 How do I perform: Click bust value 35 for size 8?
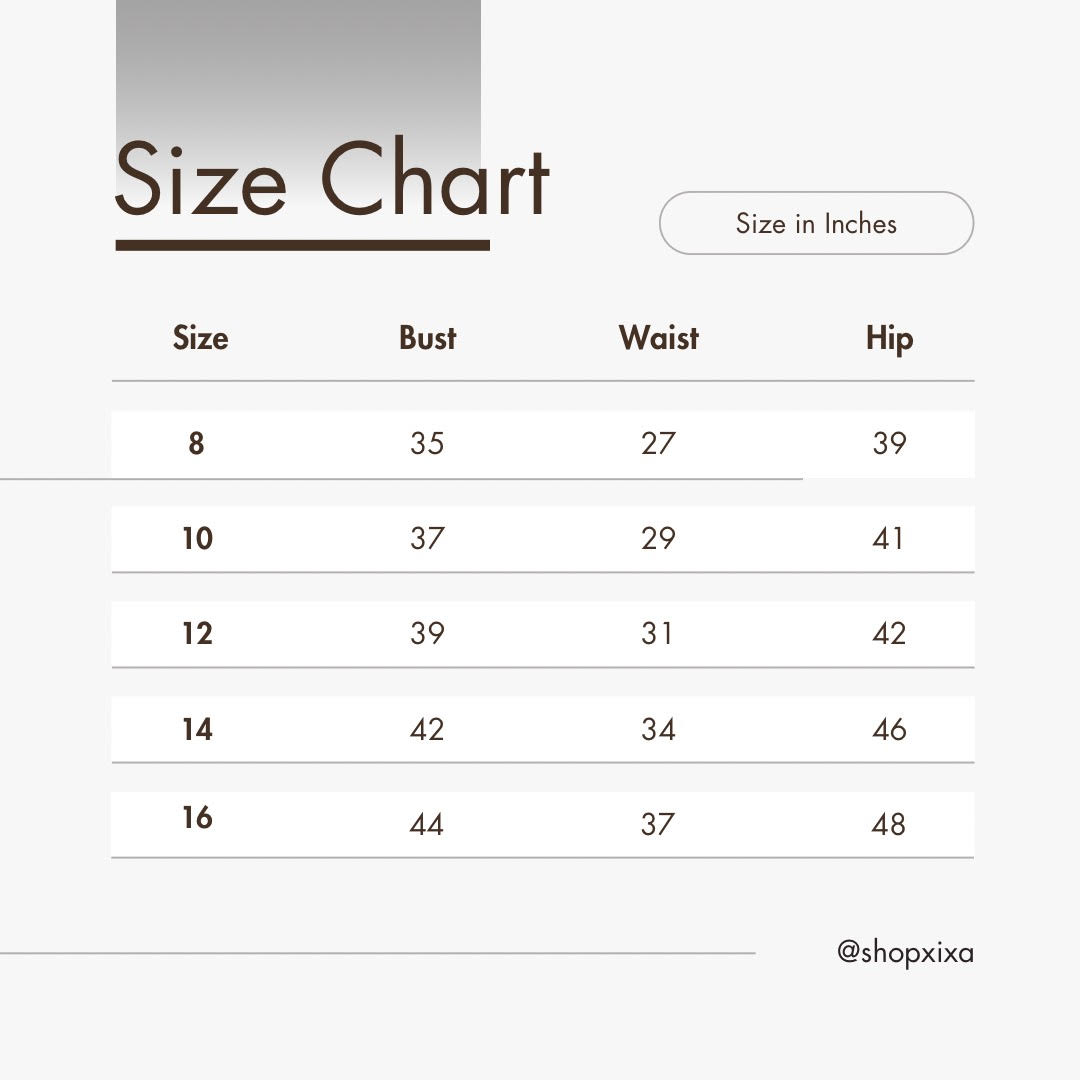tap(427, 443)
